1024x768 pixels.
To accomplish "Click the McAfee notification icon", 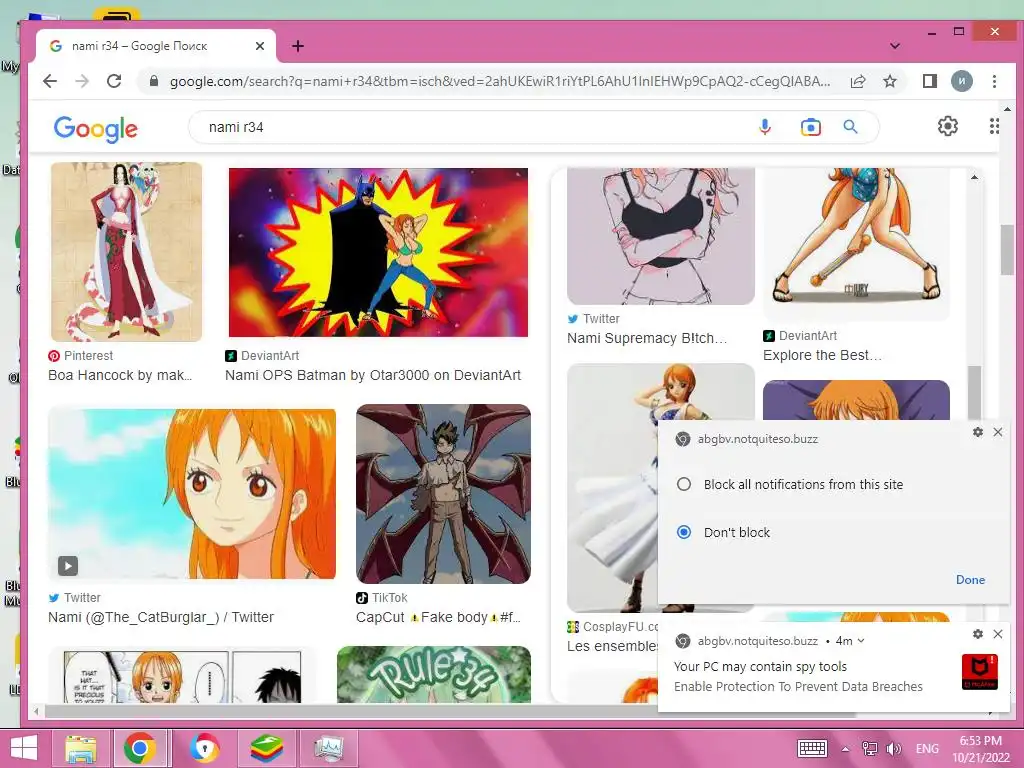I will [979, 671].
